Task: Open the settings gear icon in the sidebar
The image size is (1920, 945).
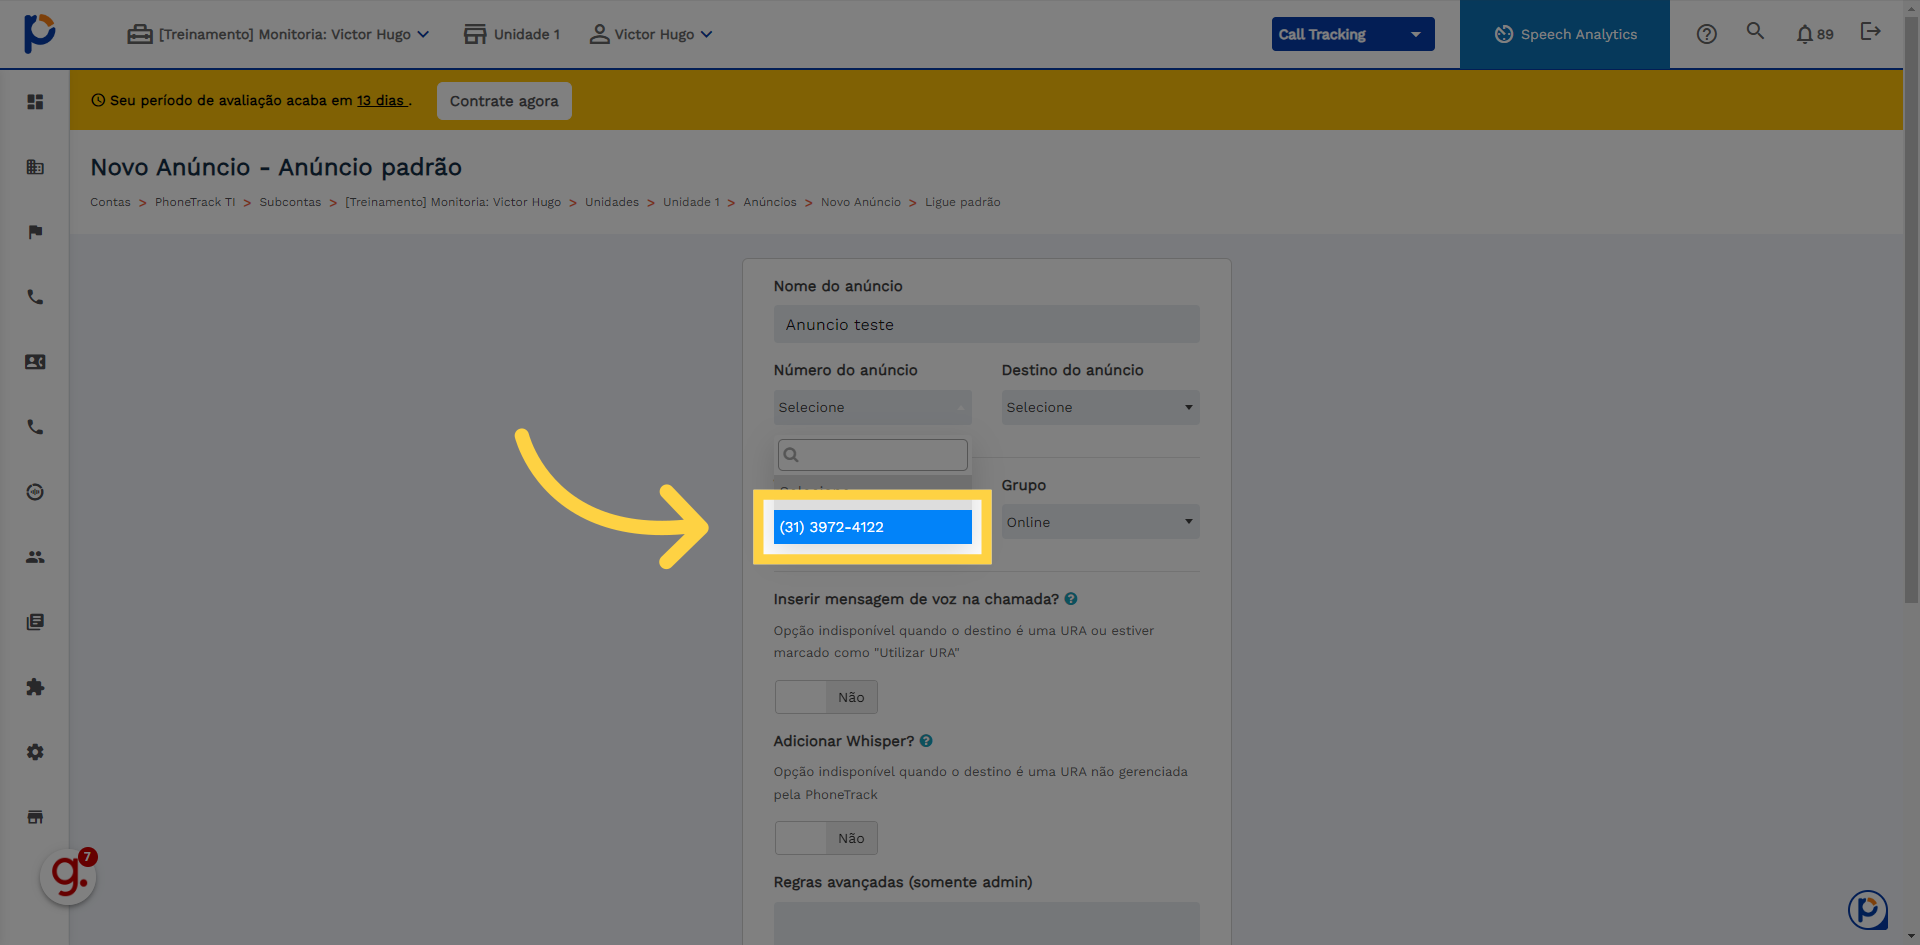Action: pos(35,752)
